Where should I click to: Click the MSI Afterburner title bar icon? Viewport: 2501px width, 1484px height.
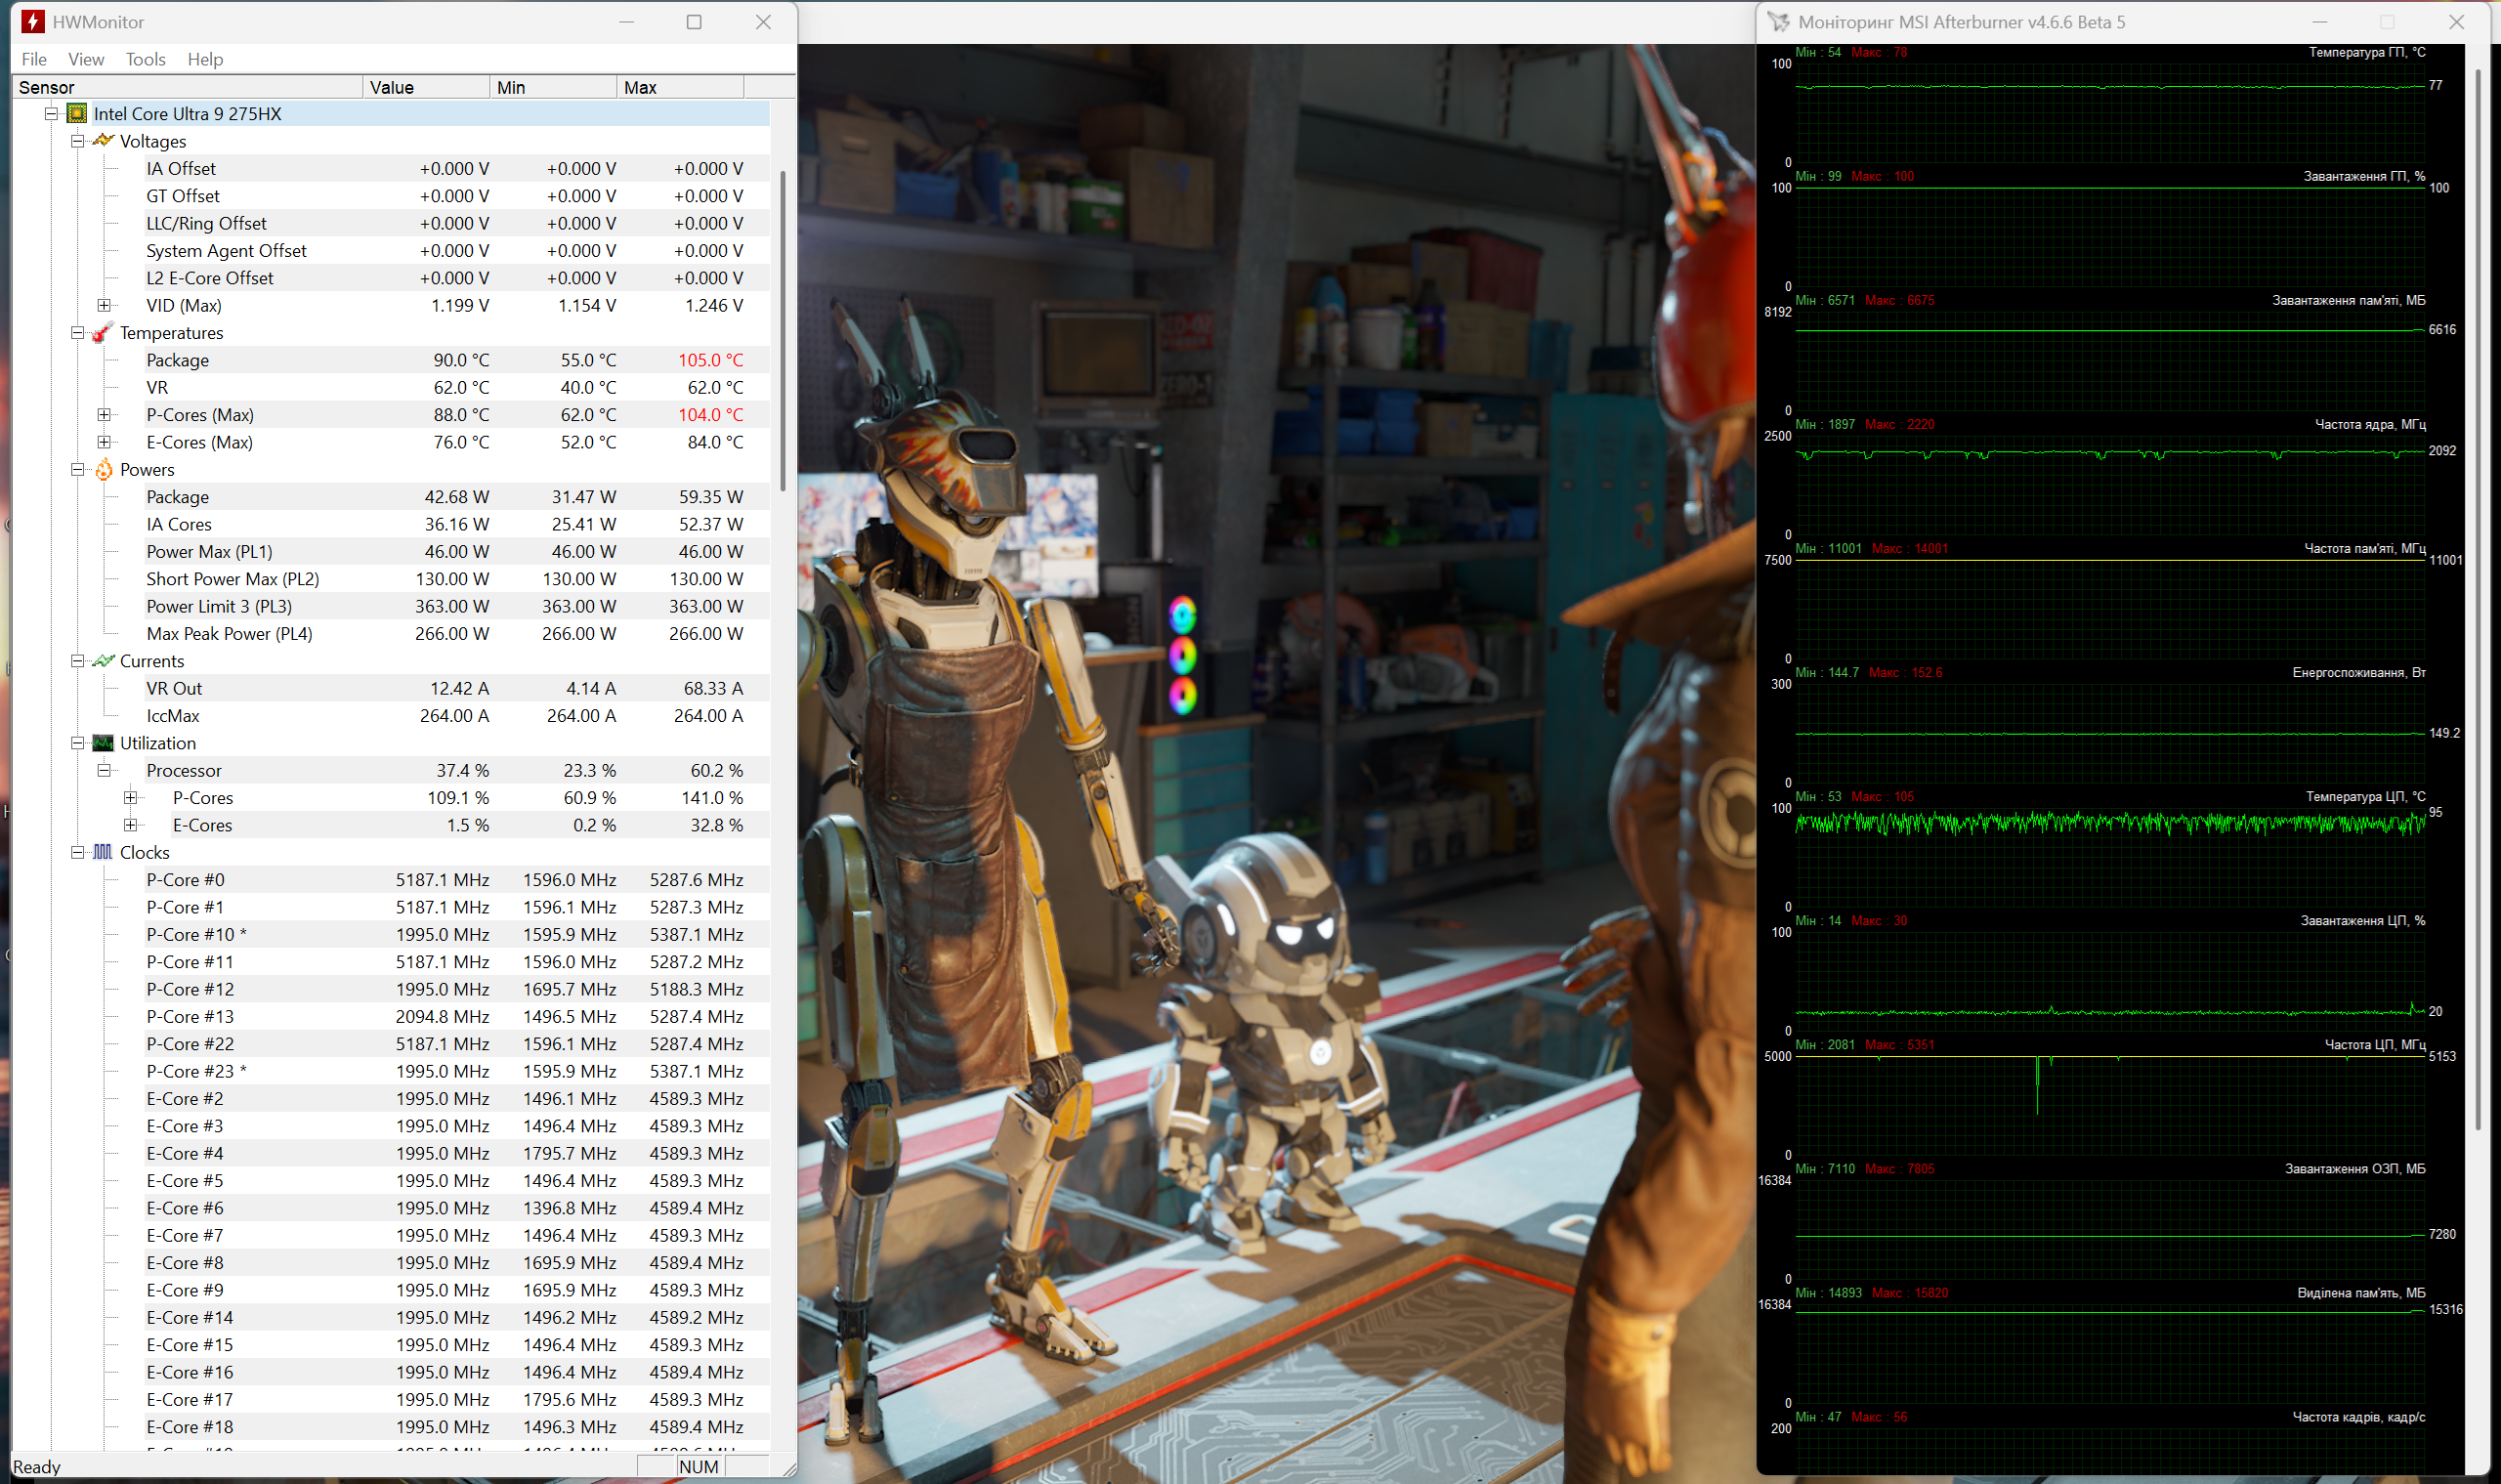[1778, 21]
